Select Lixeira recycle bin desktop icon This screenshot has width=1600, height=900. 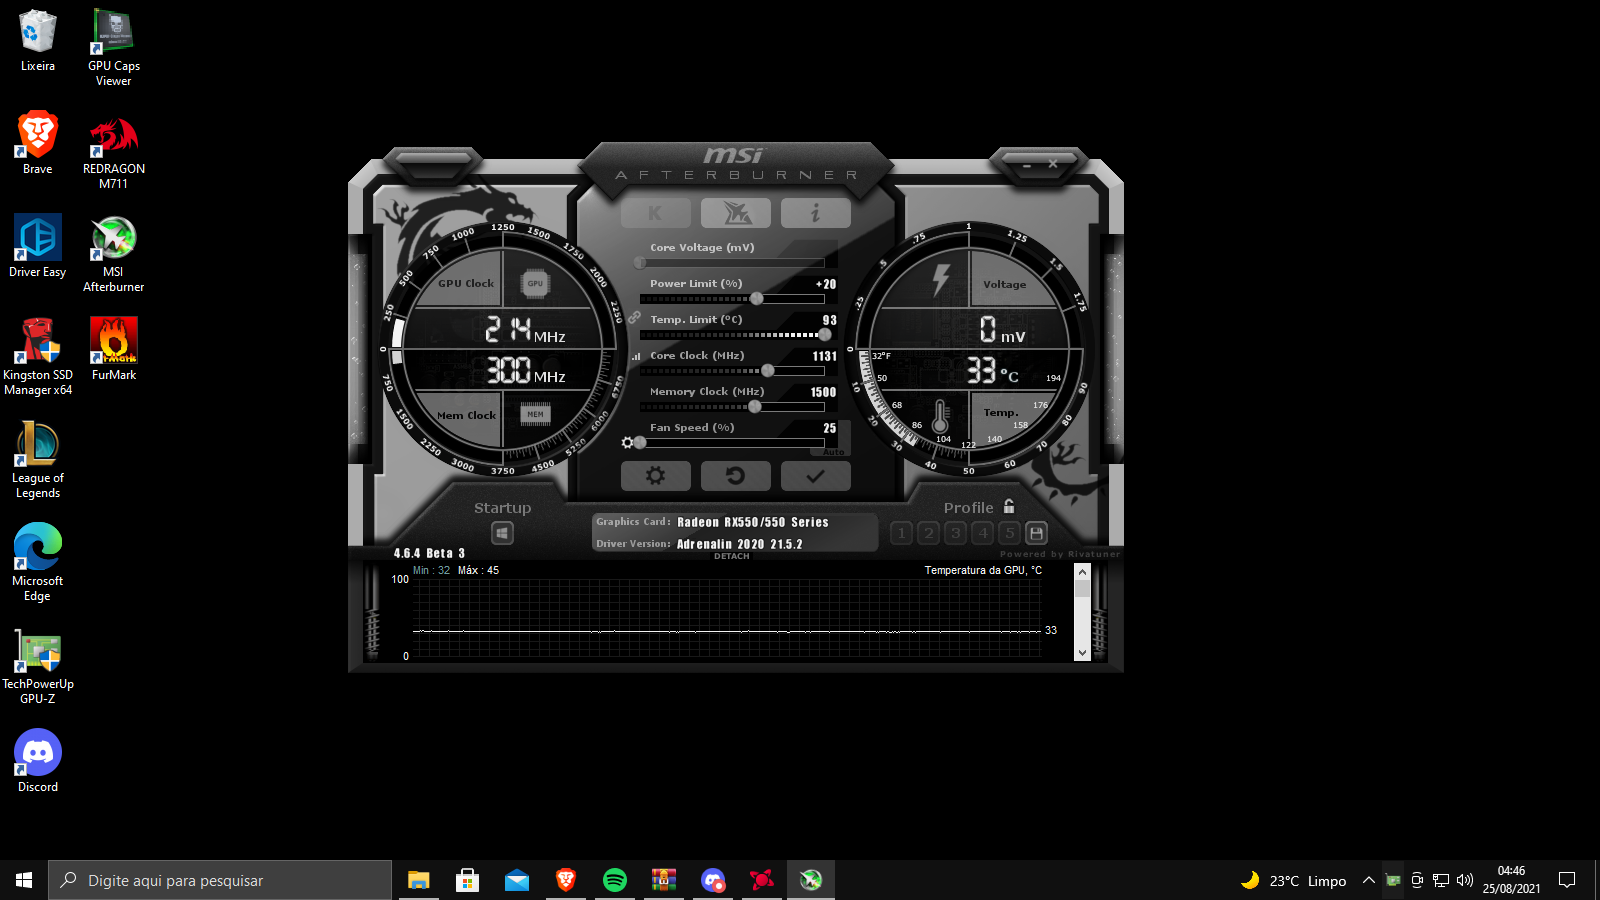tap(38, 41)
